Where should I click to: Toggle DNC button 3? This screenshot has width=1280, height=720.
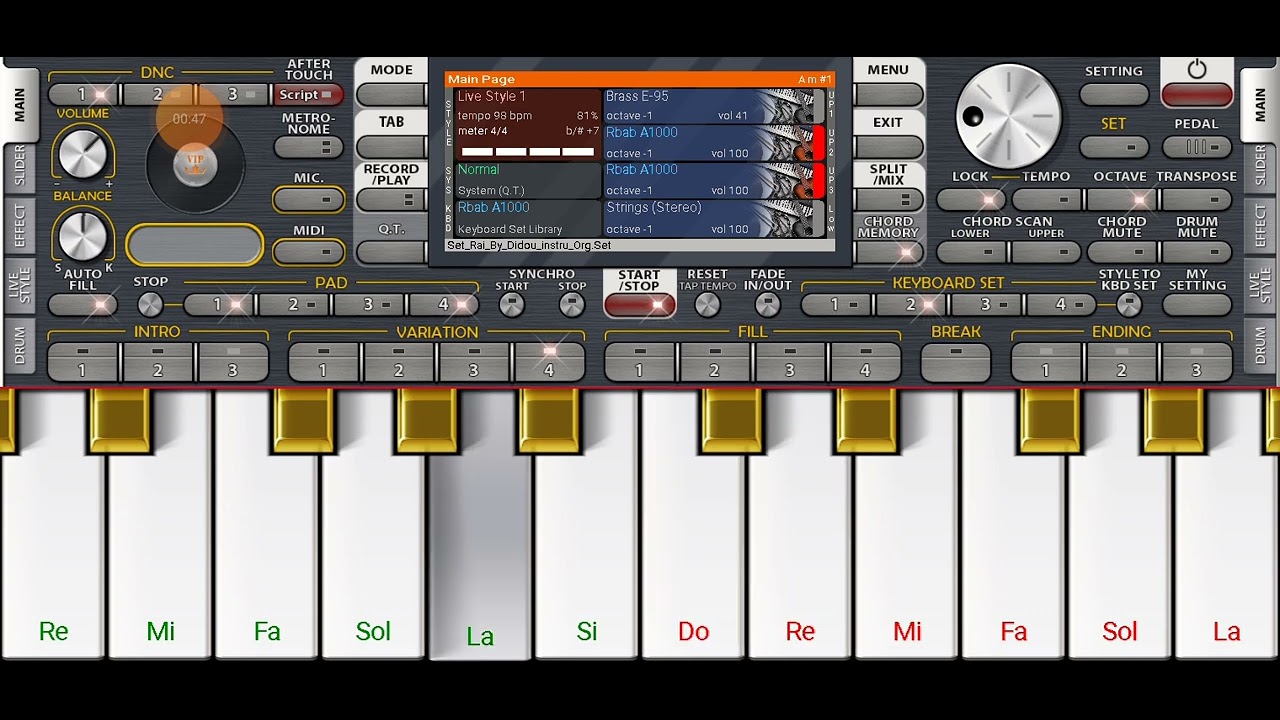pyautogui.click(x=234, y=95)
